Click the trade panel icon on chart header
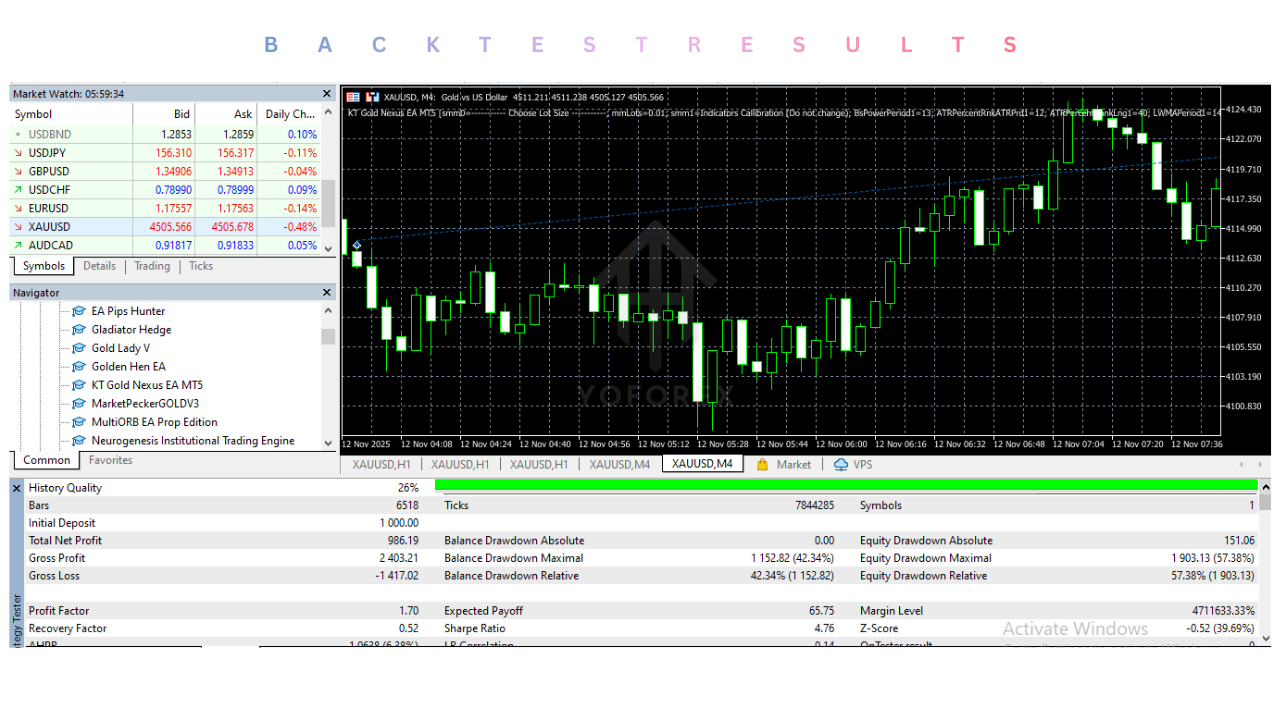 coord(353,97)
